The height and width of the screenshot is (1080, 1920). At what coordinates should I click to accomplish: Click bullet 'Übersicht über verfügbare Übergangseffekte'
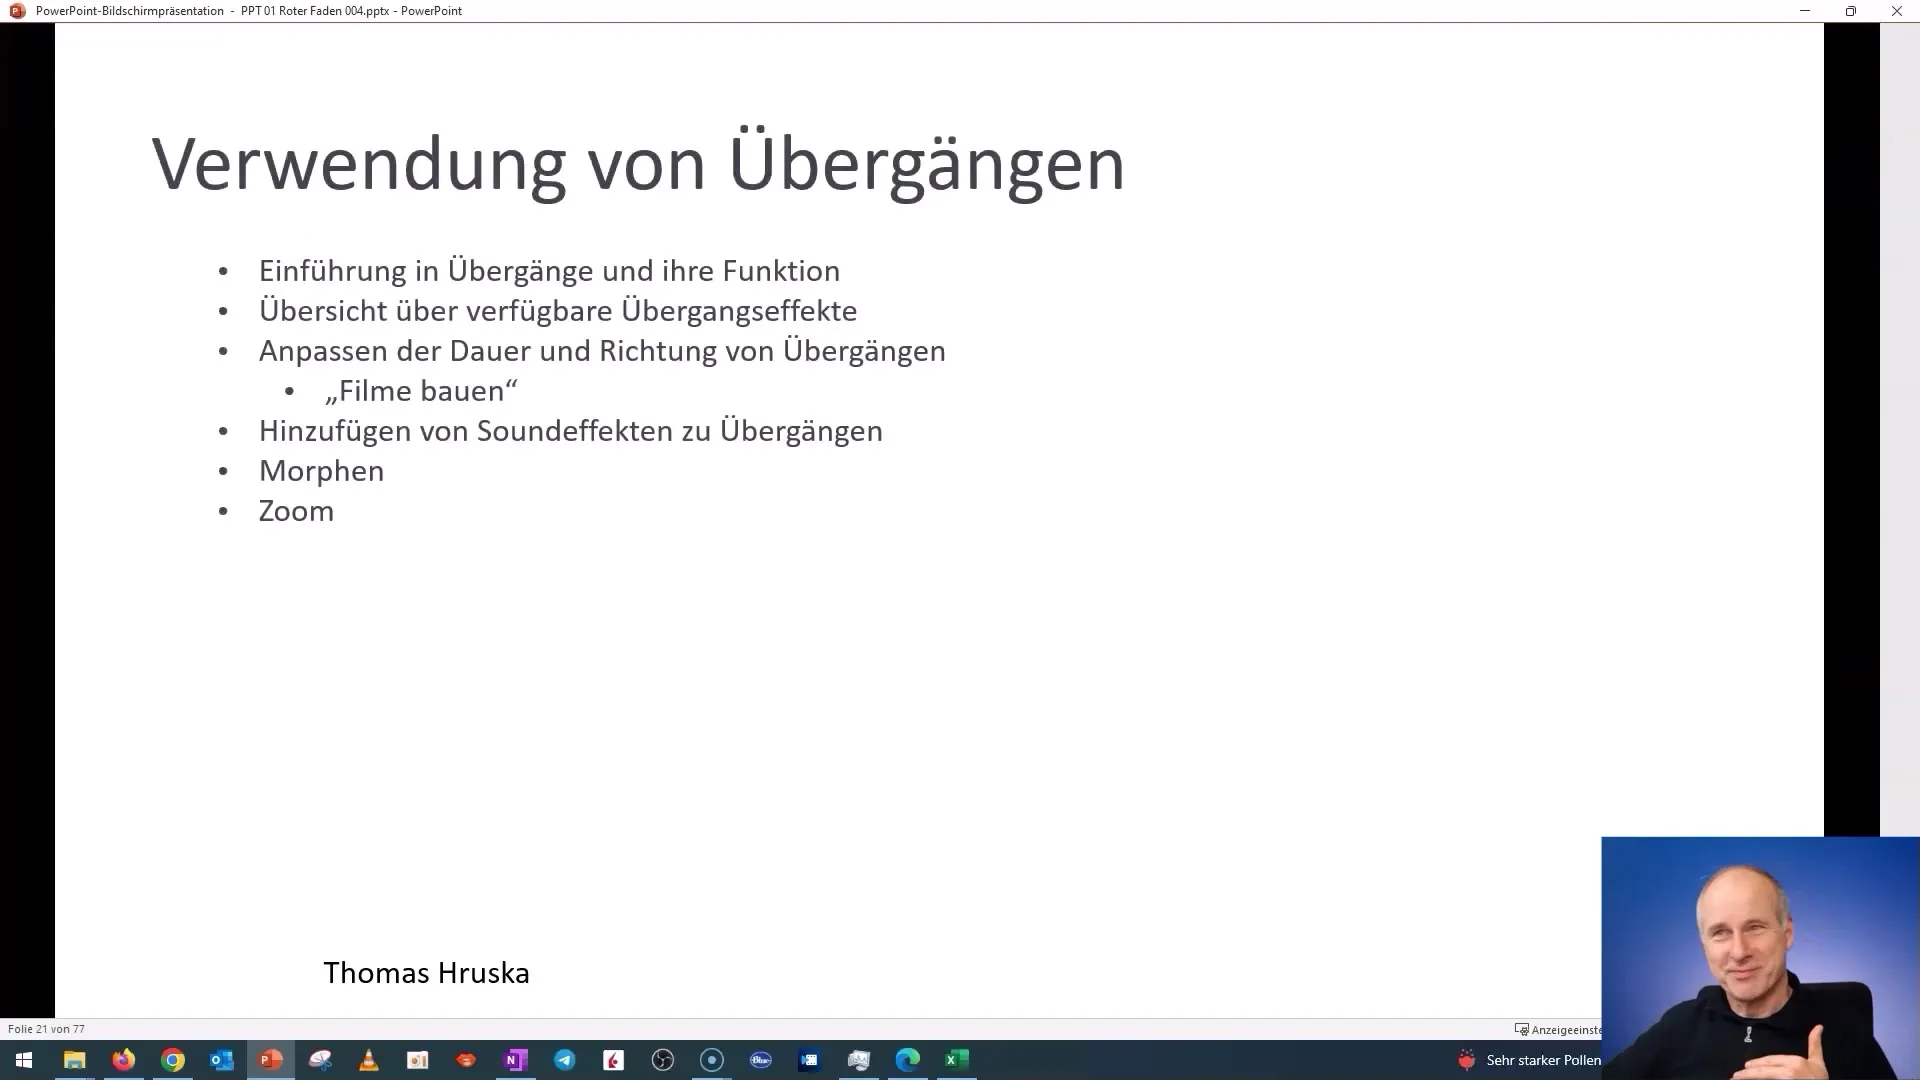558,311
